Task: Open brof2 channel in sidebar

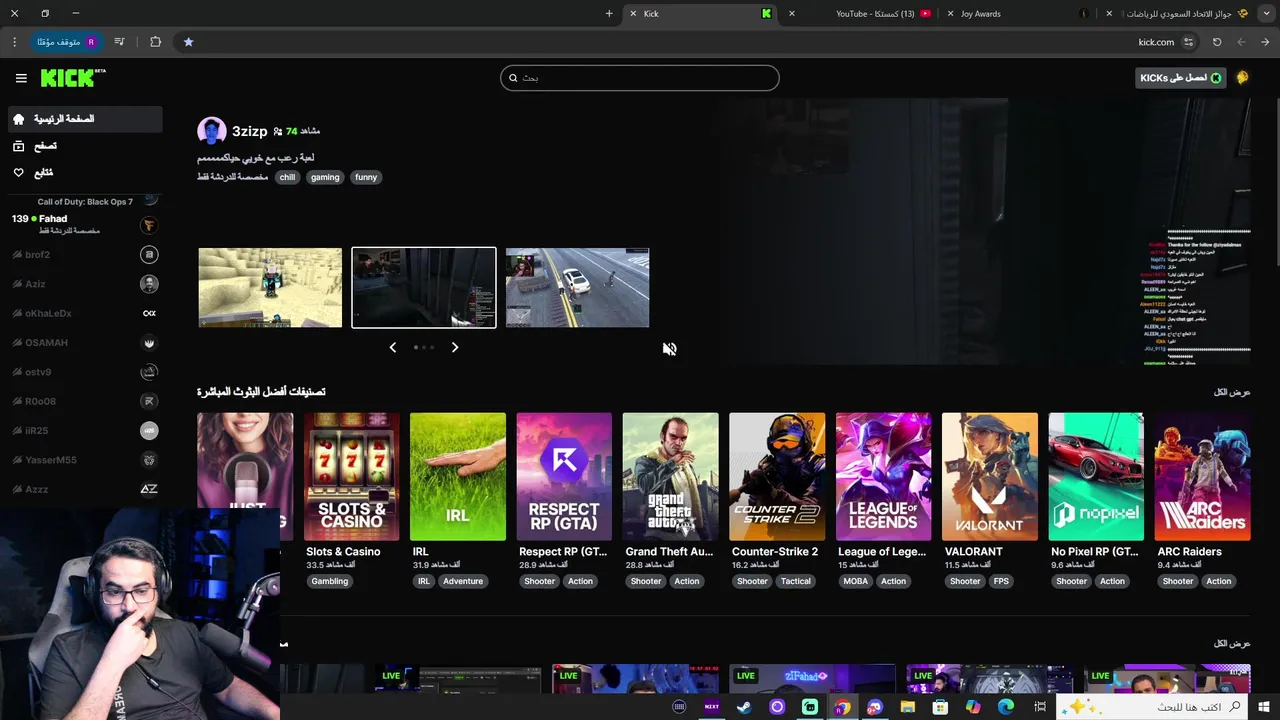Action: (84, 255)
